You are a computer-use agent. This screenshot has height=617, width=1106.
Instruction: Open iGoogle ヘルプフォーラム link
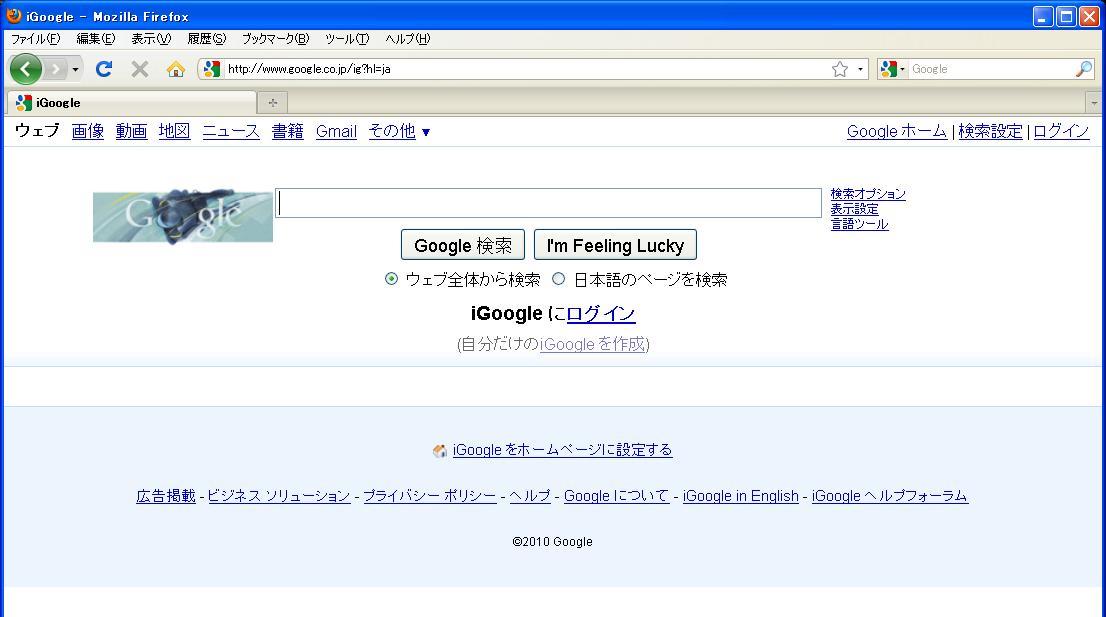click(x=889, y=496)
